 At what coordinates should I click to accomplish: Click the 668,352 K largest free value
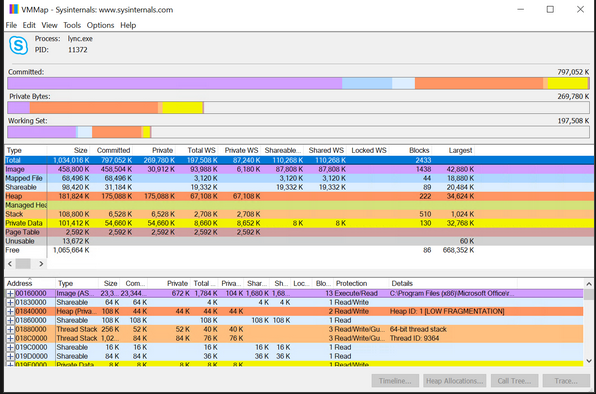458,250
